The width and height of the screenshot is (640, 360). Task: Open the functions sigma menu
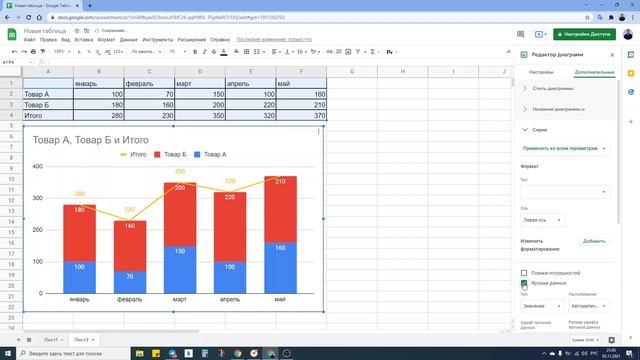(x=372, y=52)
